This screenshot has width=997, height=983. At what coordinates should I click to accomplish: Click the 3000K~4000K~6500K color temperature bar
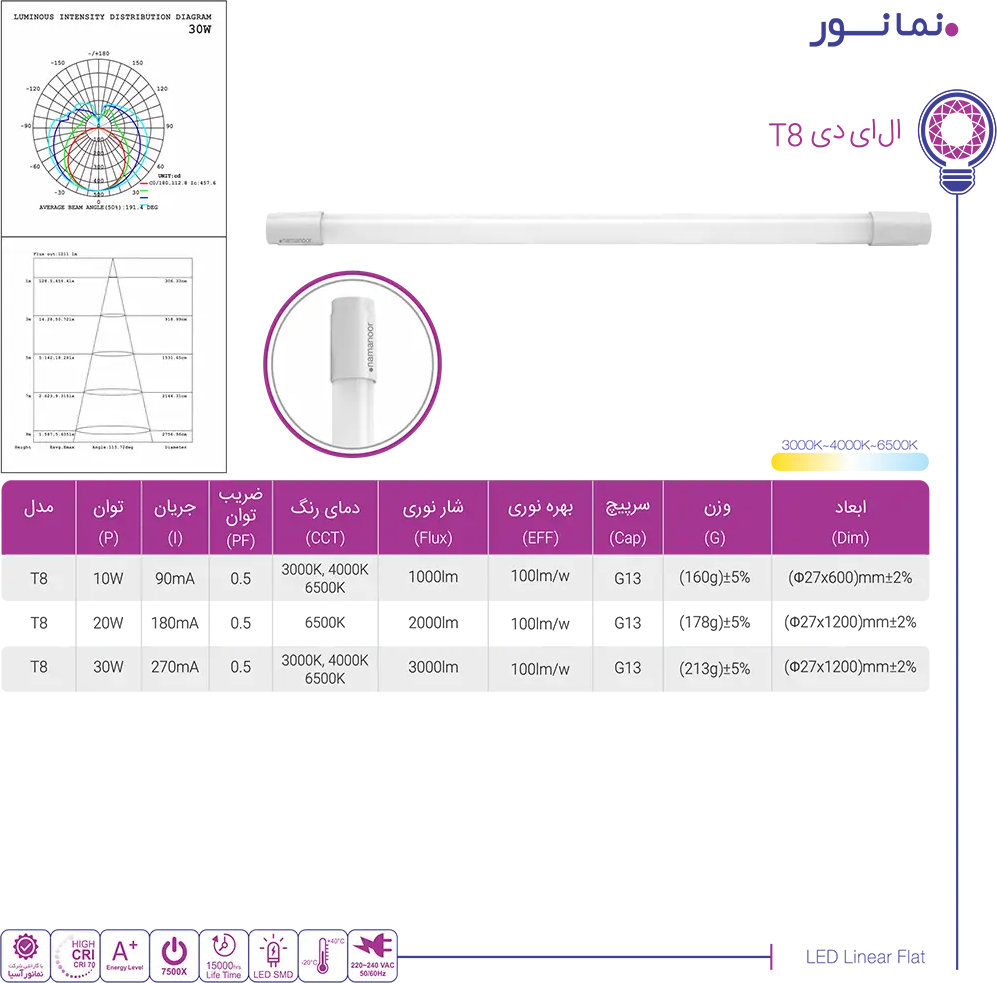(x=849, y=461)
